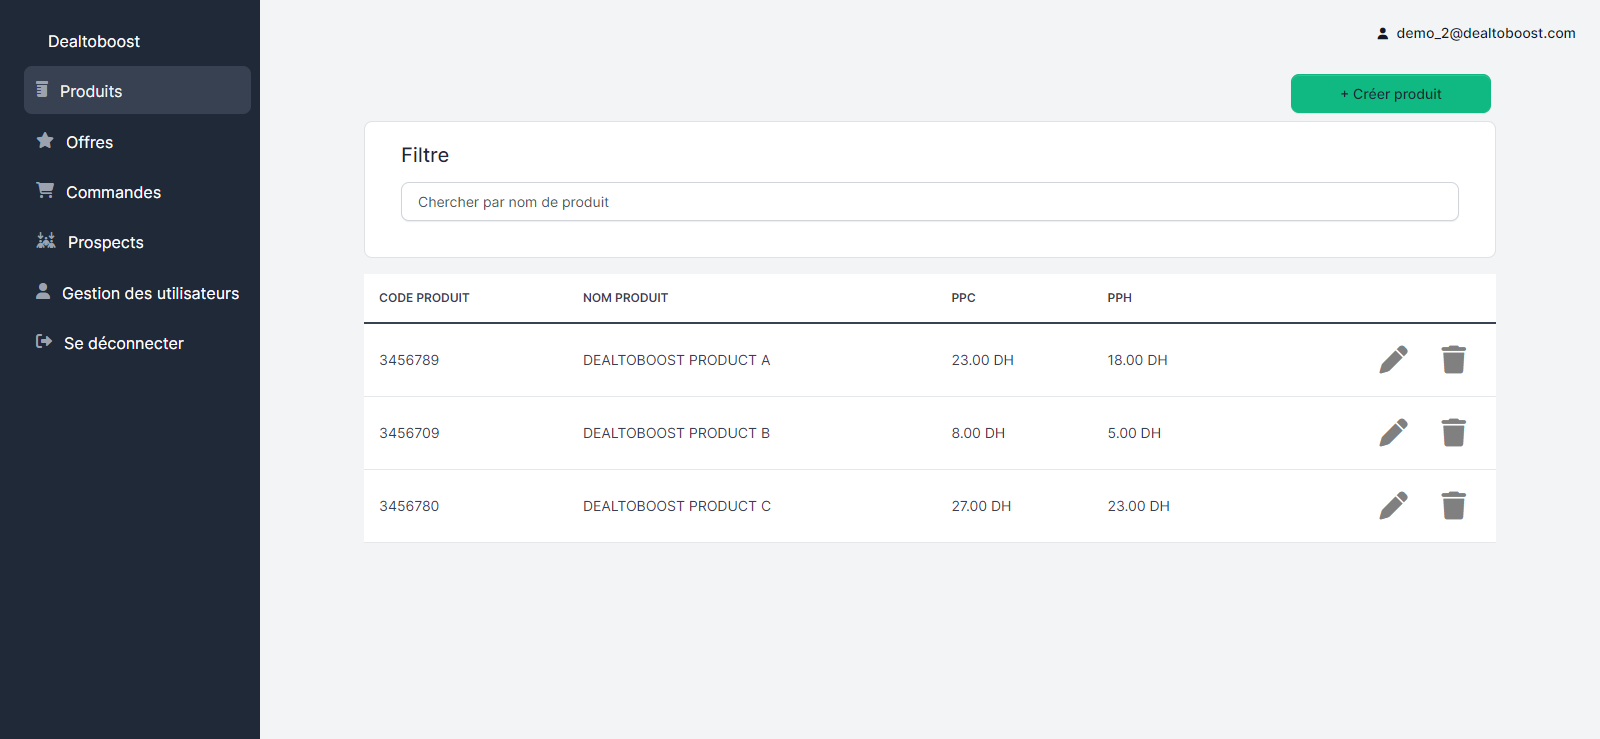
Task: Remove DEALTOBOOST PRODUCT C via trash icon
Action: [1454, 505]
